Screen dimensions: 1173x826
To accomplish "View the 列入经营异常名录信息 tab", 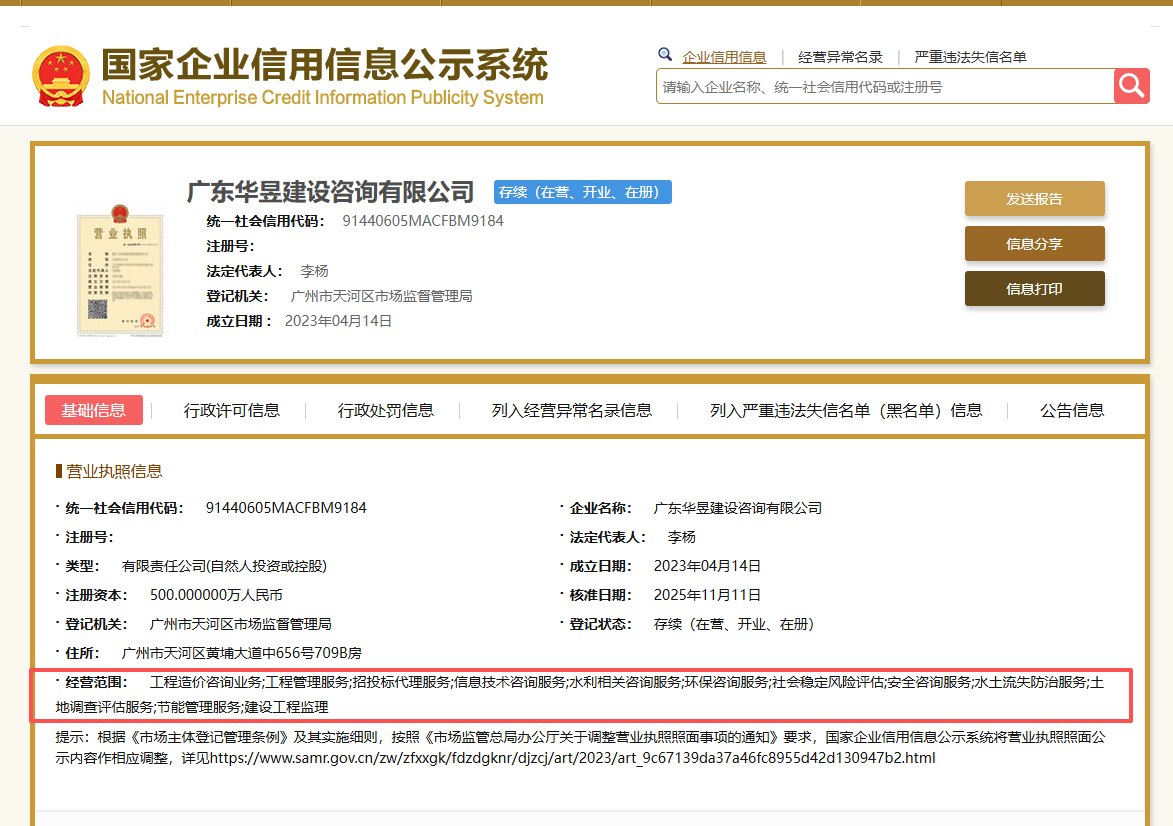I will [x=571, y=410].
